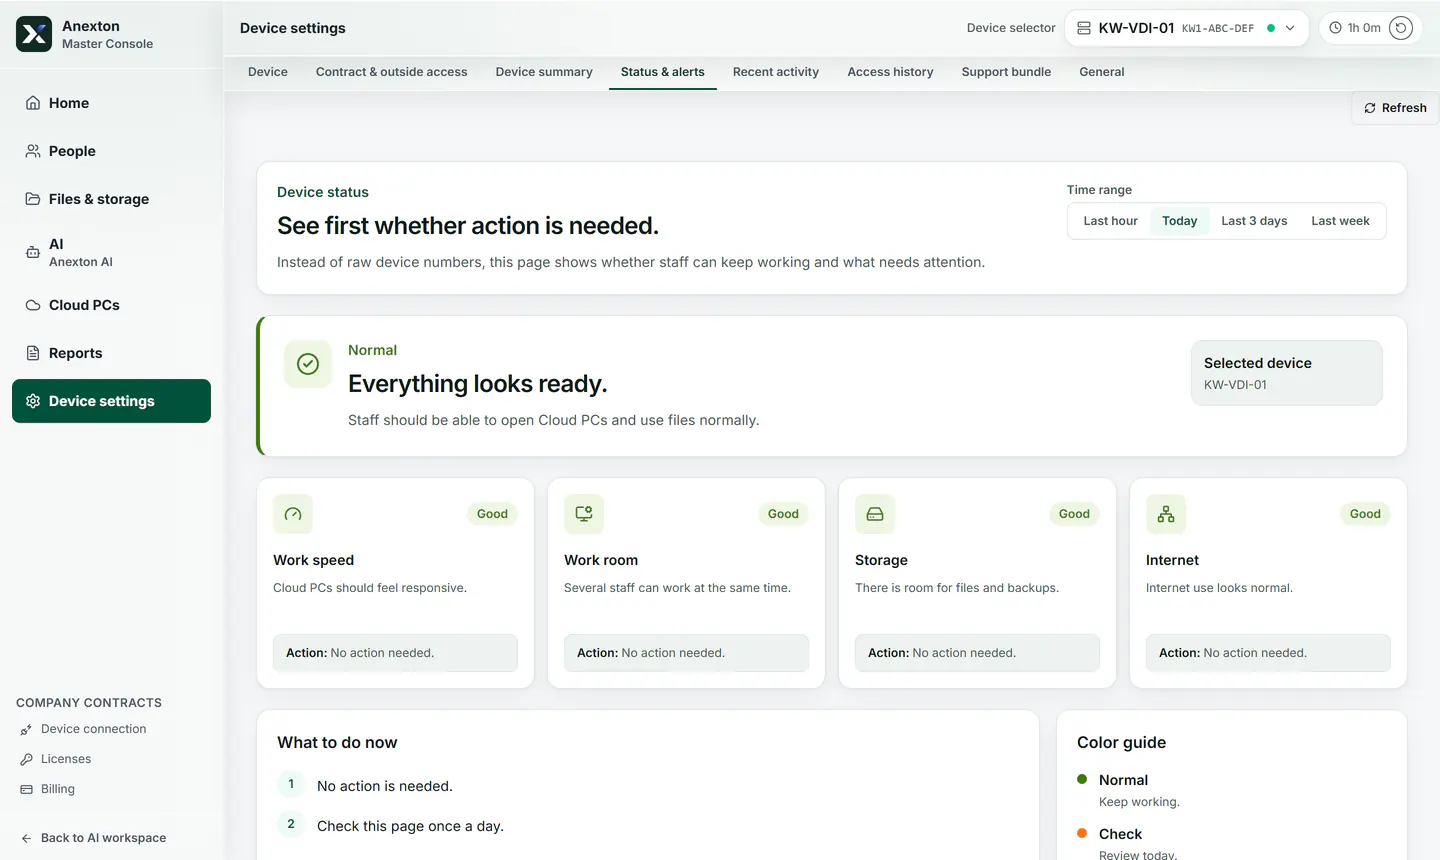Viewport: 1440px width, 860px height.
Task: Click the session timer reset icon
Action: [x=1401, y=28]
